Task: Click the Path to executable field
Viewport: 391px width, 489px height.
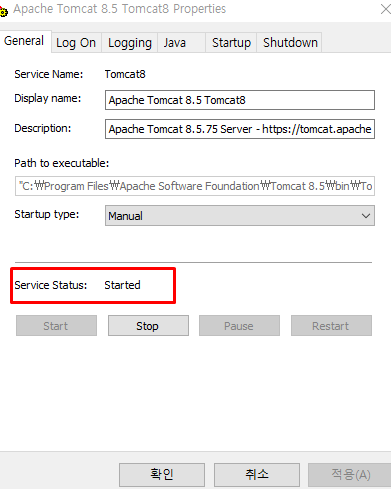Action: [x=195, y=186]
